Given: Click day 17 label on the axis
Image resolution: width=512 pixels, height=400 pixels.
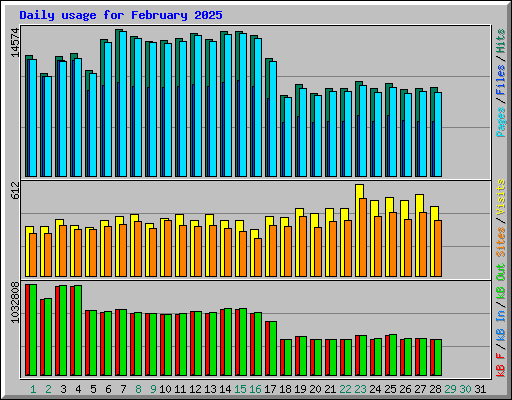Looking at the screenshot, I should click(270, 389).
